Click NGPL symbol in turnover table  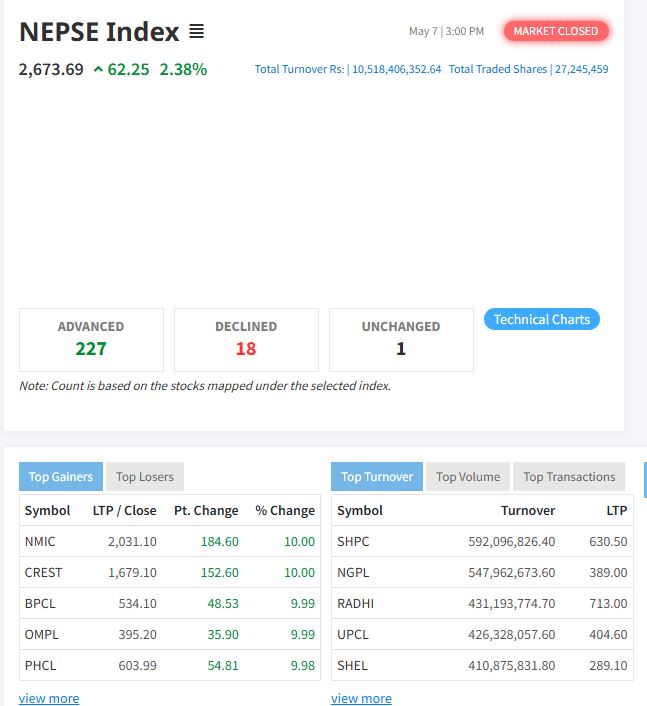[x=353, y=572]
